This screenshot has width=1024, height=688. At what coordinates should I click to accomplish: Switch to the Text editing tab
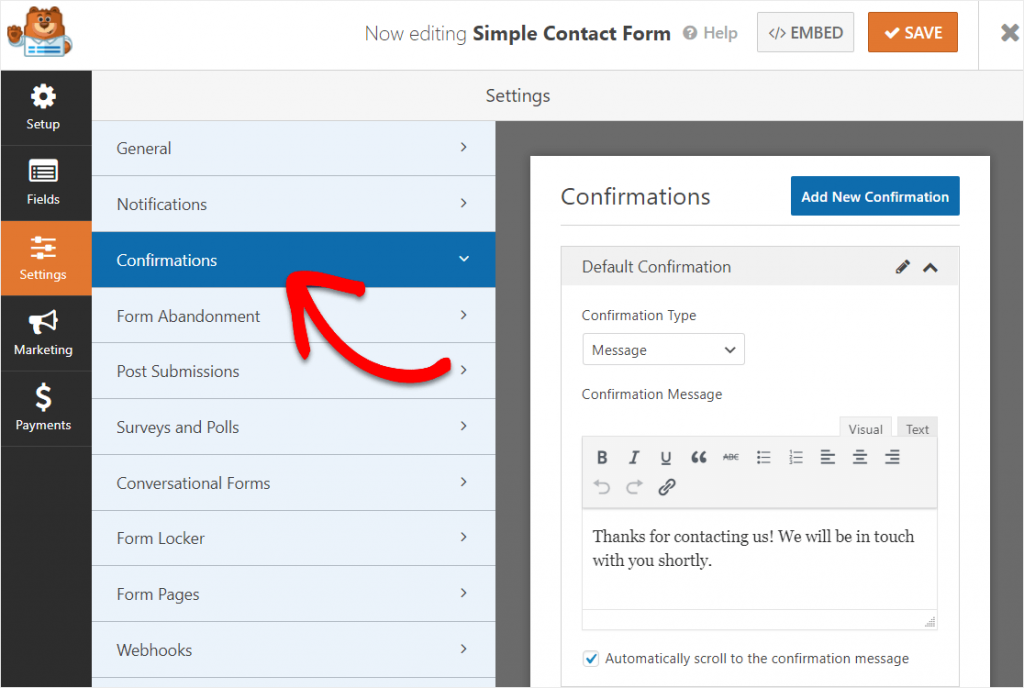coord(916,428)
